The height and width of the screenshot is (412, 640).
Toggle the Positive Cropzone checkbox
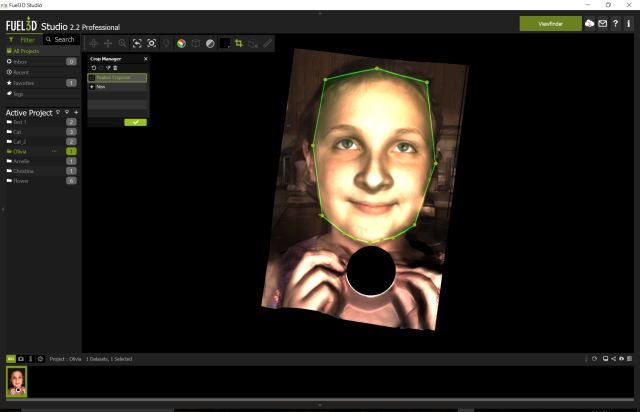(x=92, y=77)
